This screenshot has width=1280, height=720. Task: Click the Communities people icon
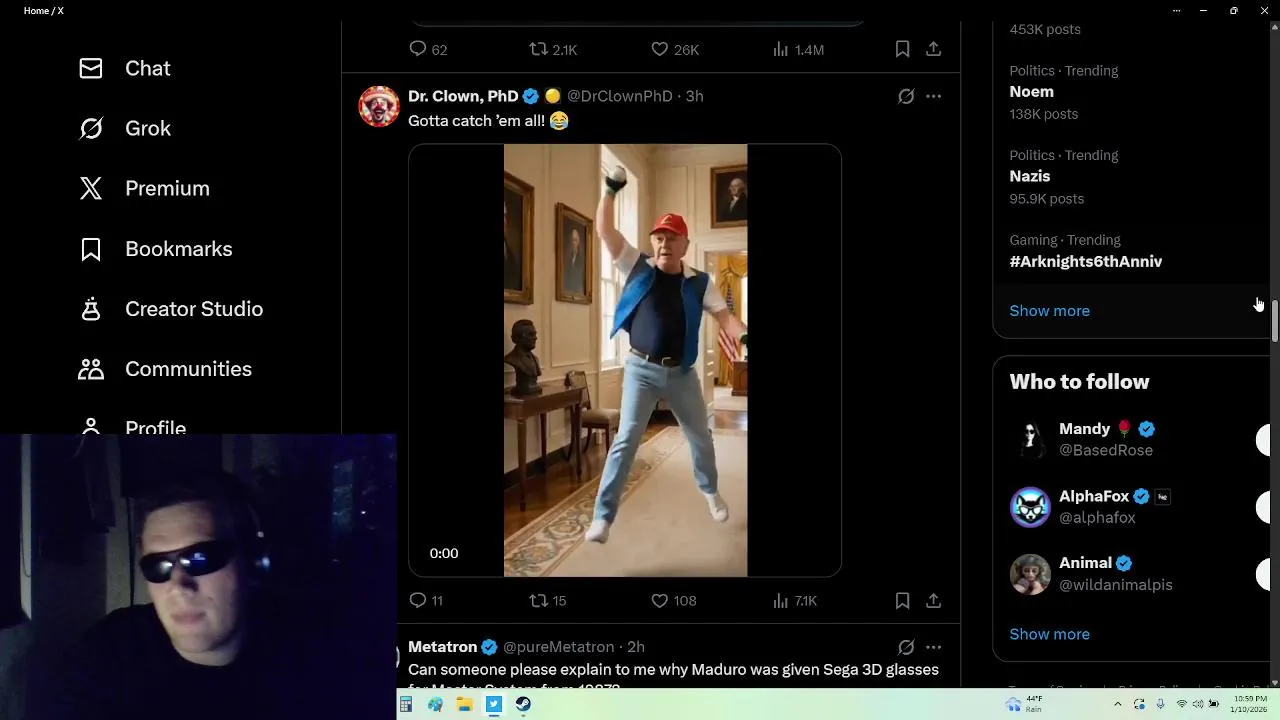tap(91, 369)
